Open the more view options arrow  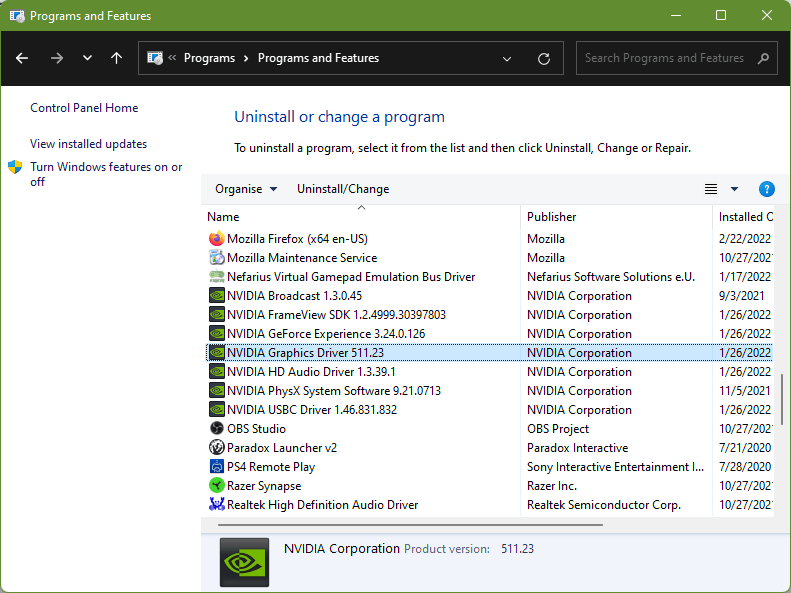coord(734,189)
